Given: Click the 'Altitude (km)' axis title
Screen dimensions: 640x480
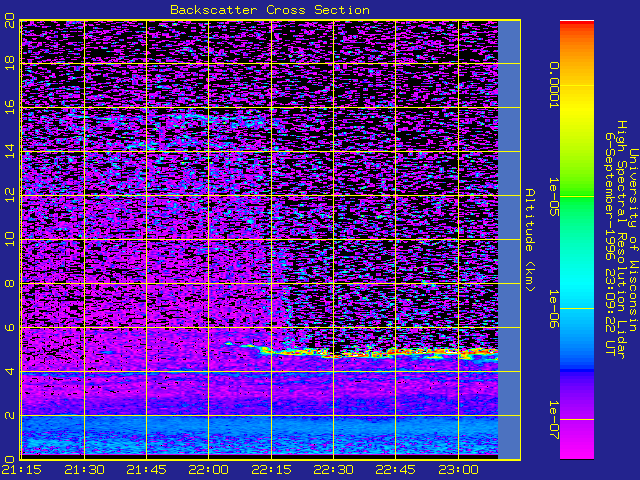Looking at the screenshot, I should pos(530,240).
